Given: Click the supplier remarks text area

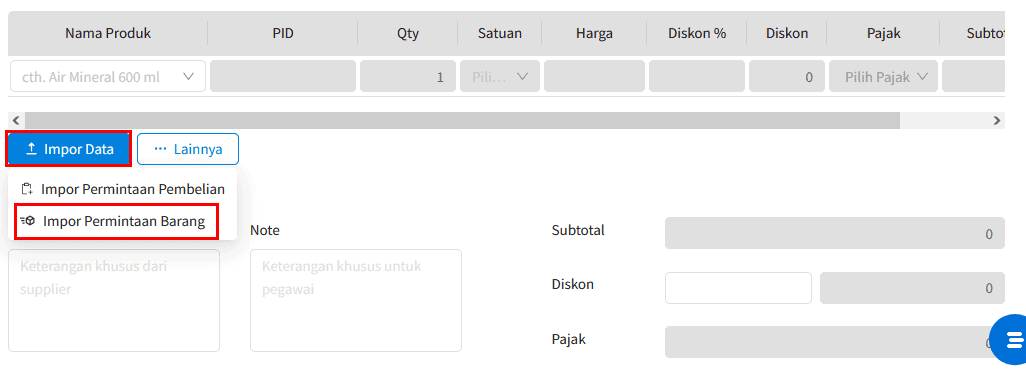Looking at the screenshot, I should coord(114,300).
